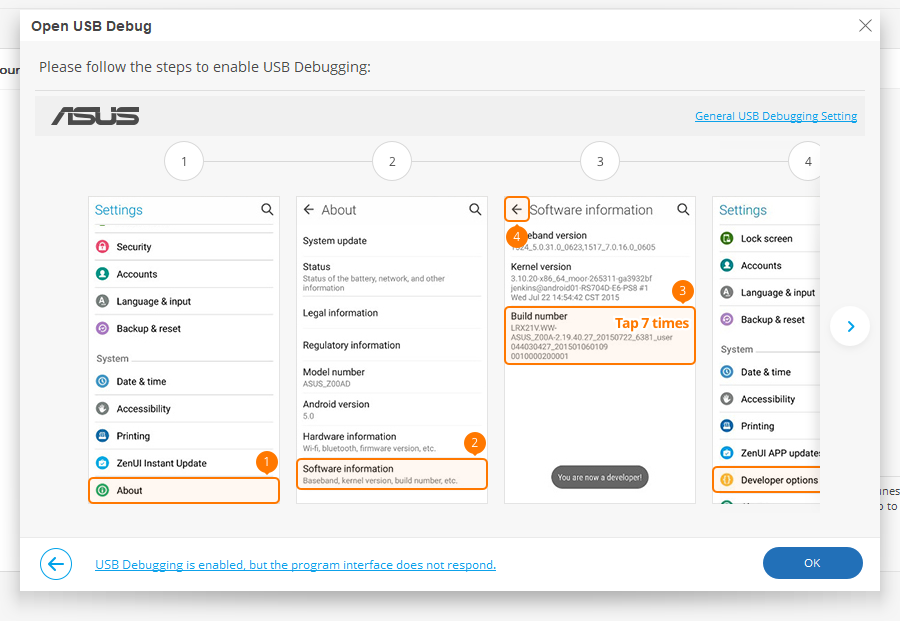The height and width of the screenshot is (621, 900).
Task: Click the back arrow beside Software information
Action: pos(517,209)
